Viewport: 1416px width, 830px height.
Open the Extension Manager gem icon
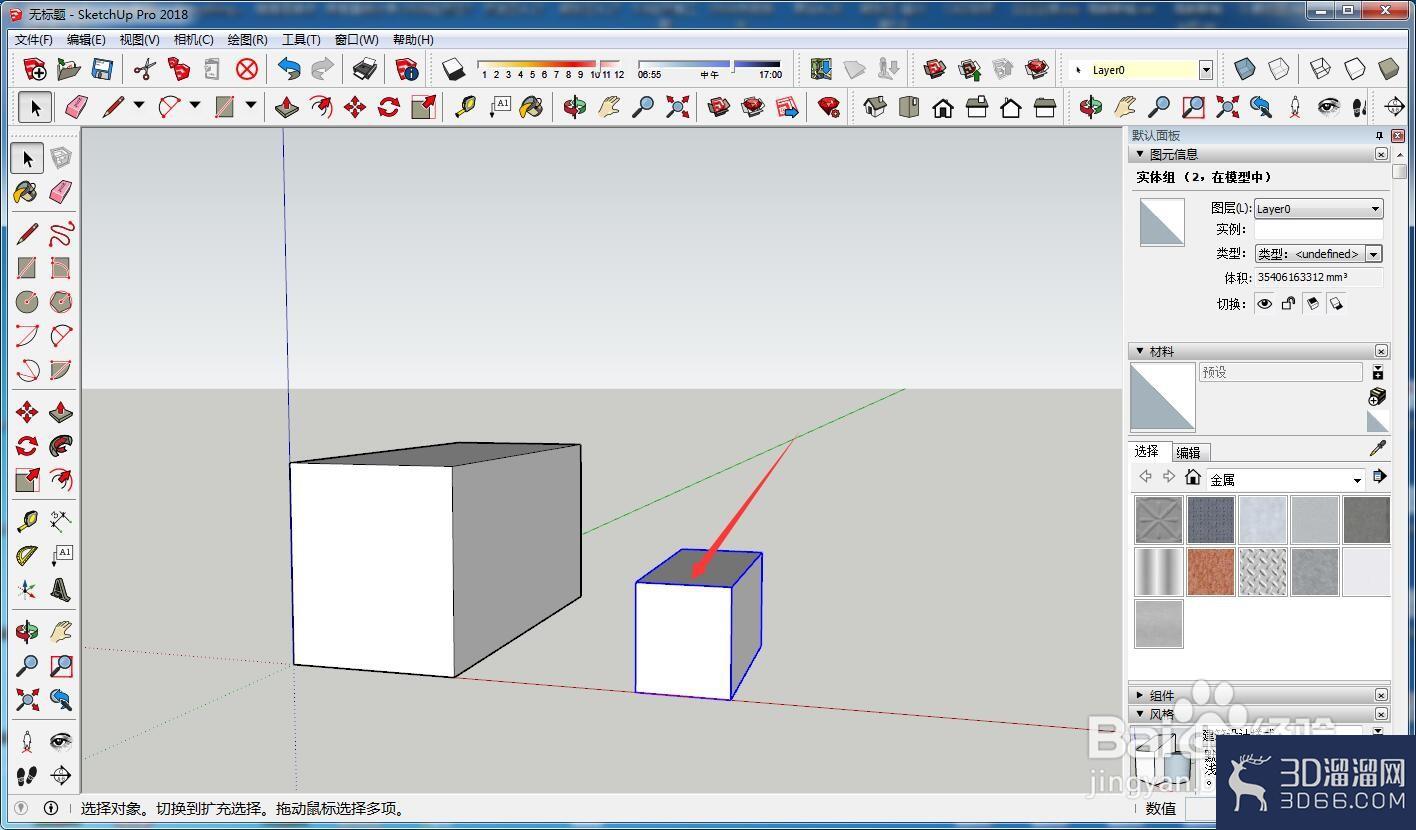tap(828, 107)
